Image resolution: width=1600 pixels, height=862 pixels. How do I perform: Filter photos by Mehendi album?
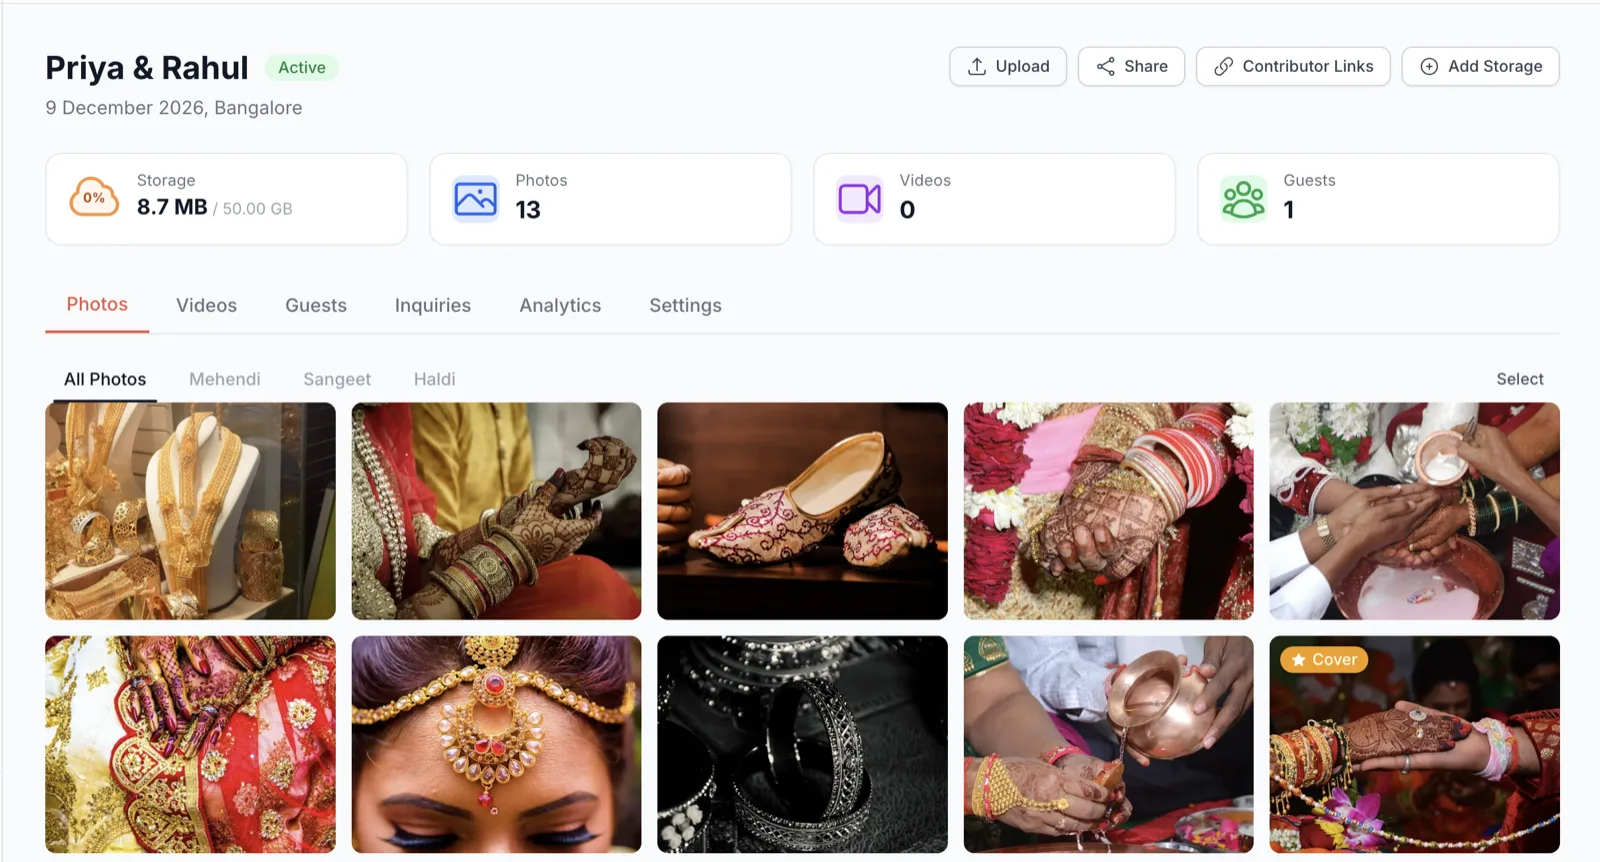coord(224,379)
